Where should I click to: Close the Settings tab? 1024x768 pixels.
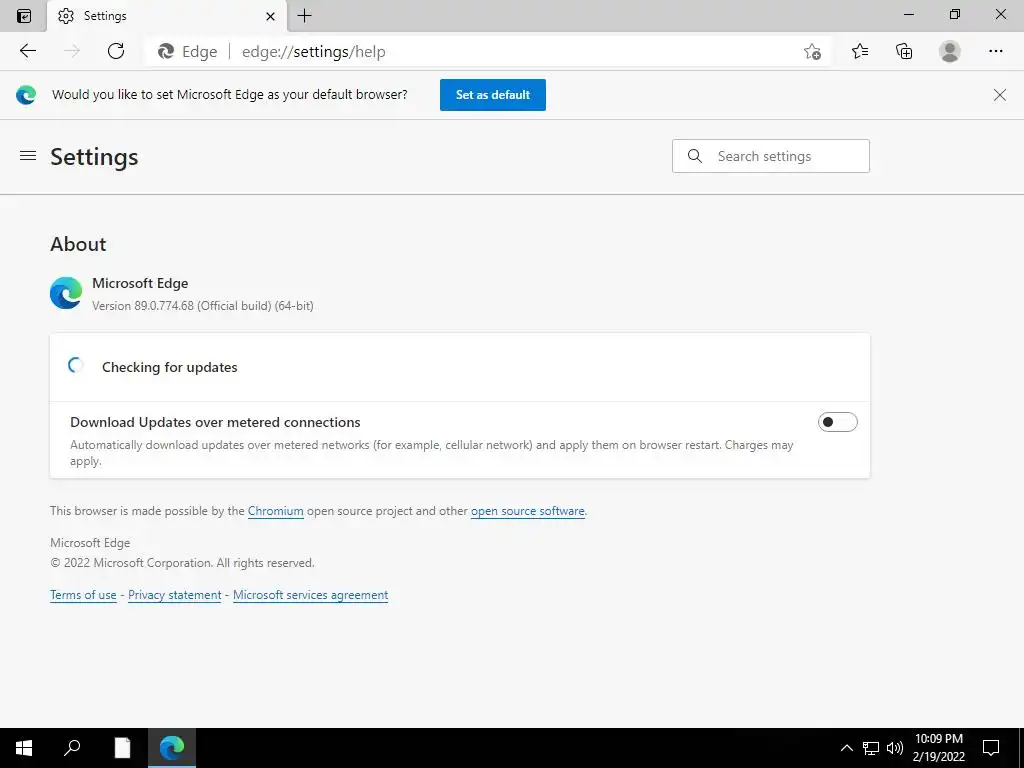point(270,16)
